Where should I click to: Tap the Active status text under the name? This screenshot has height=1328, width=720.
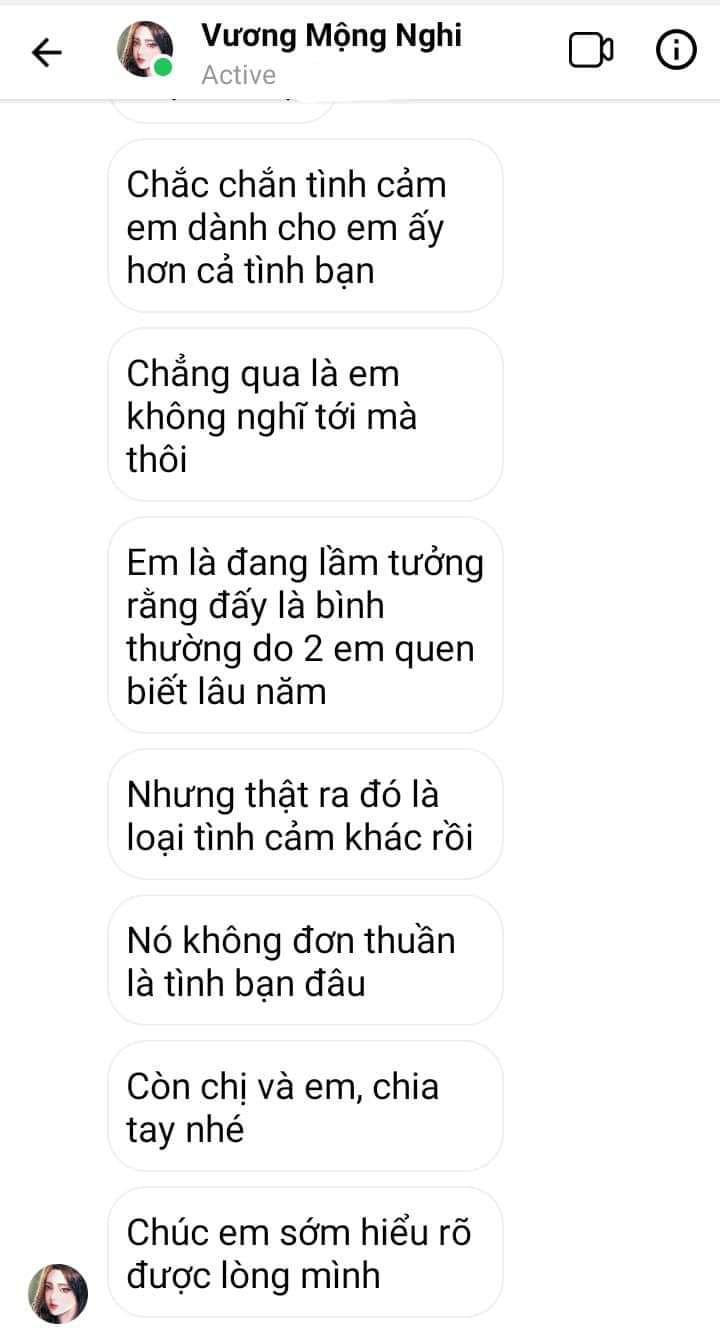click(x=239, y=75)
